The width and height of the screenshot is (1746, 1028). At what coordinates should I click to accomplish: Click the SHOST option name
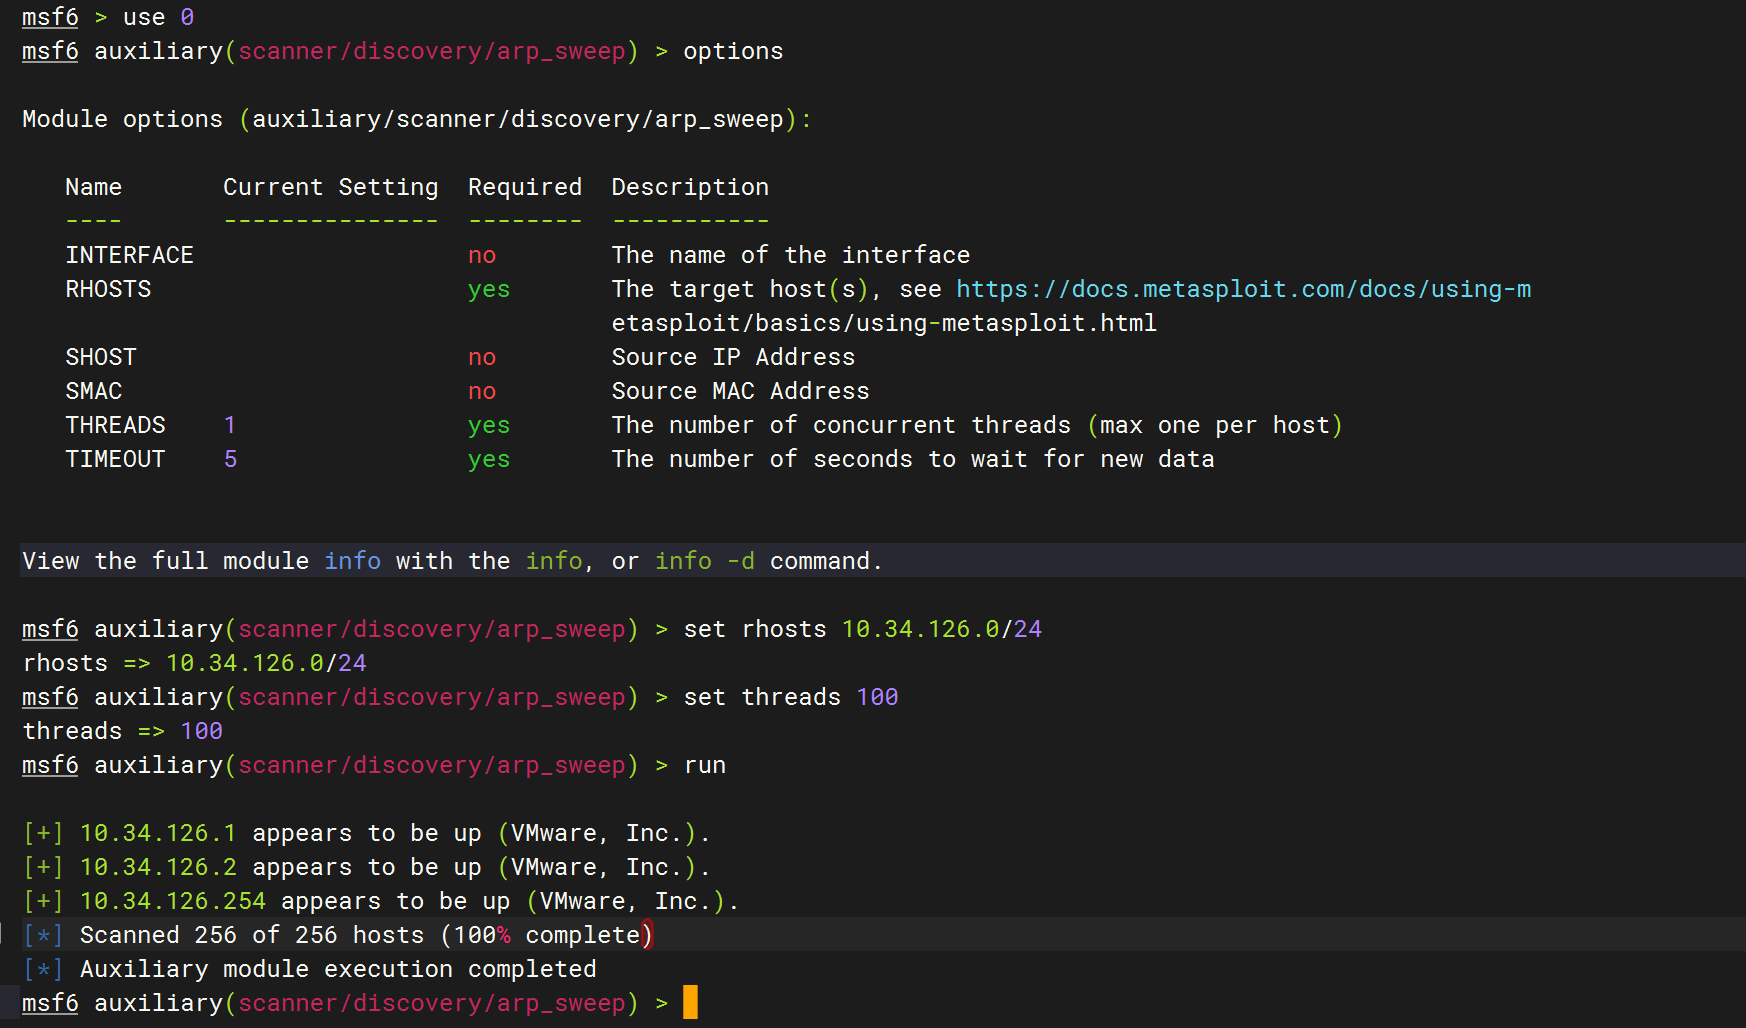(x=101, y=357)
